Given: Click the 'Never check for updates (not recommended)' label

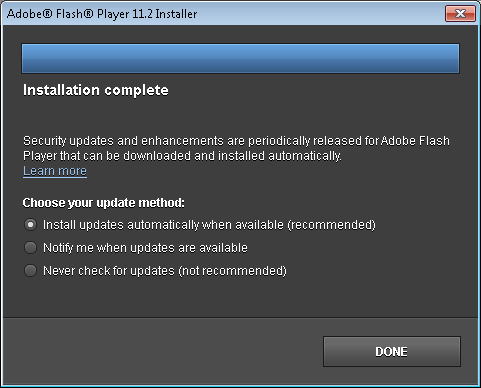Looking at the screenshot, I should (165, 271).
